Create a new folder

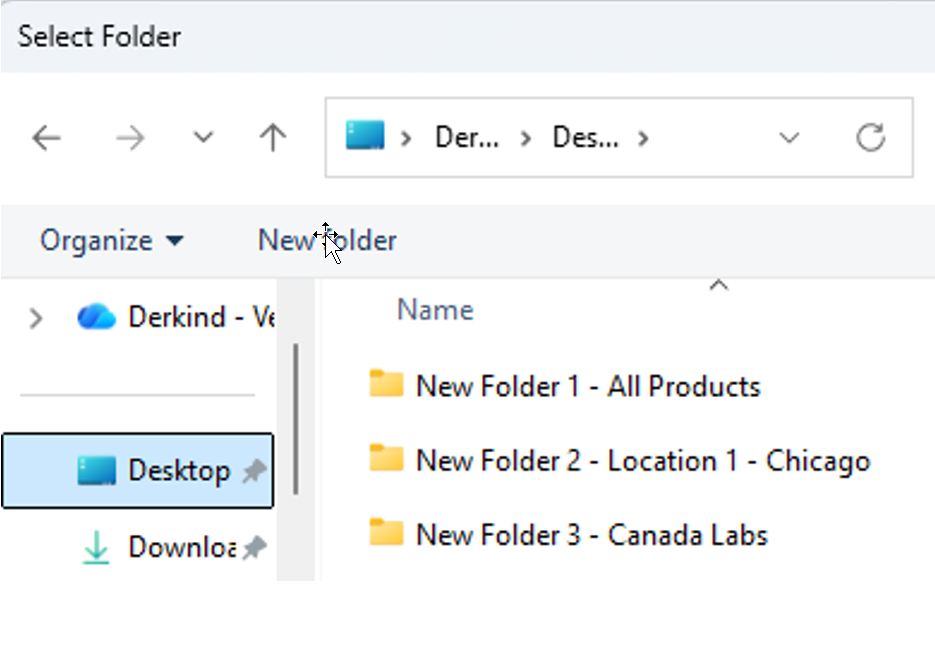(x=327, y=241)
